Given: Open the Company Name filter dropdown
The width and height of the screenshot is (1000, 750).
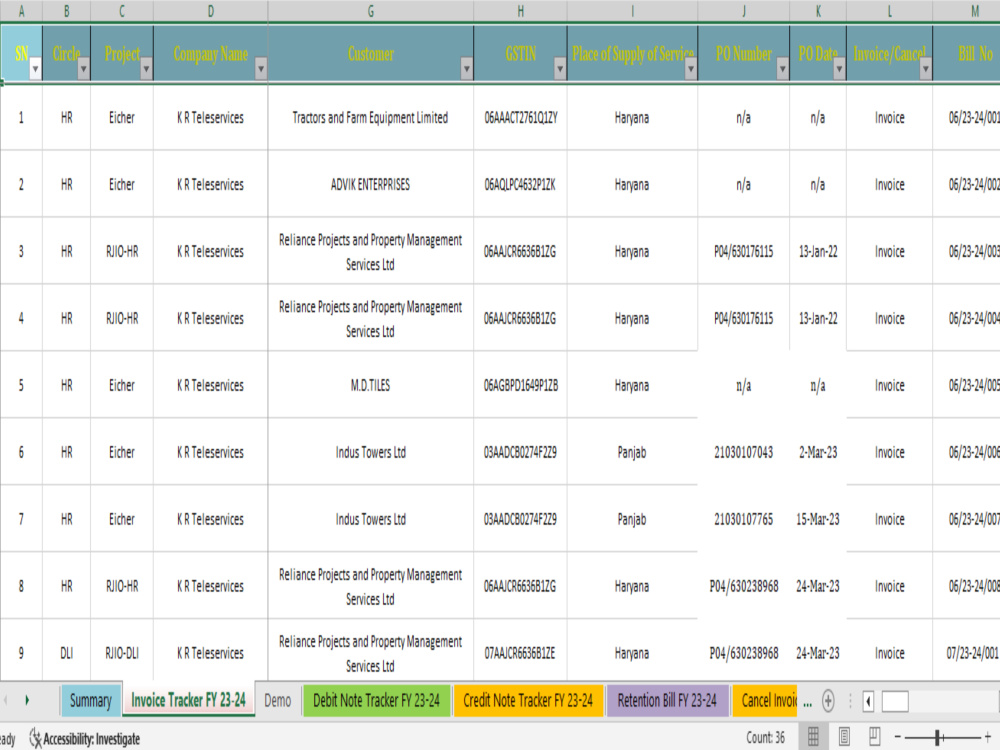Looking at the screenshot, I should coord(260,68).
